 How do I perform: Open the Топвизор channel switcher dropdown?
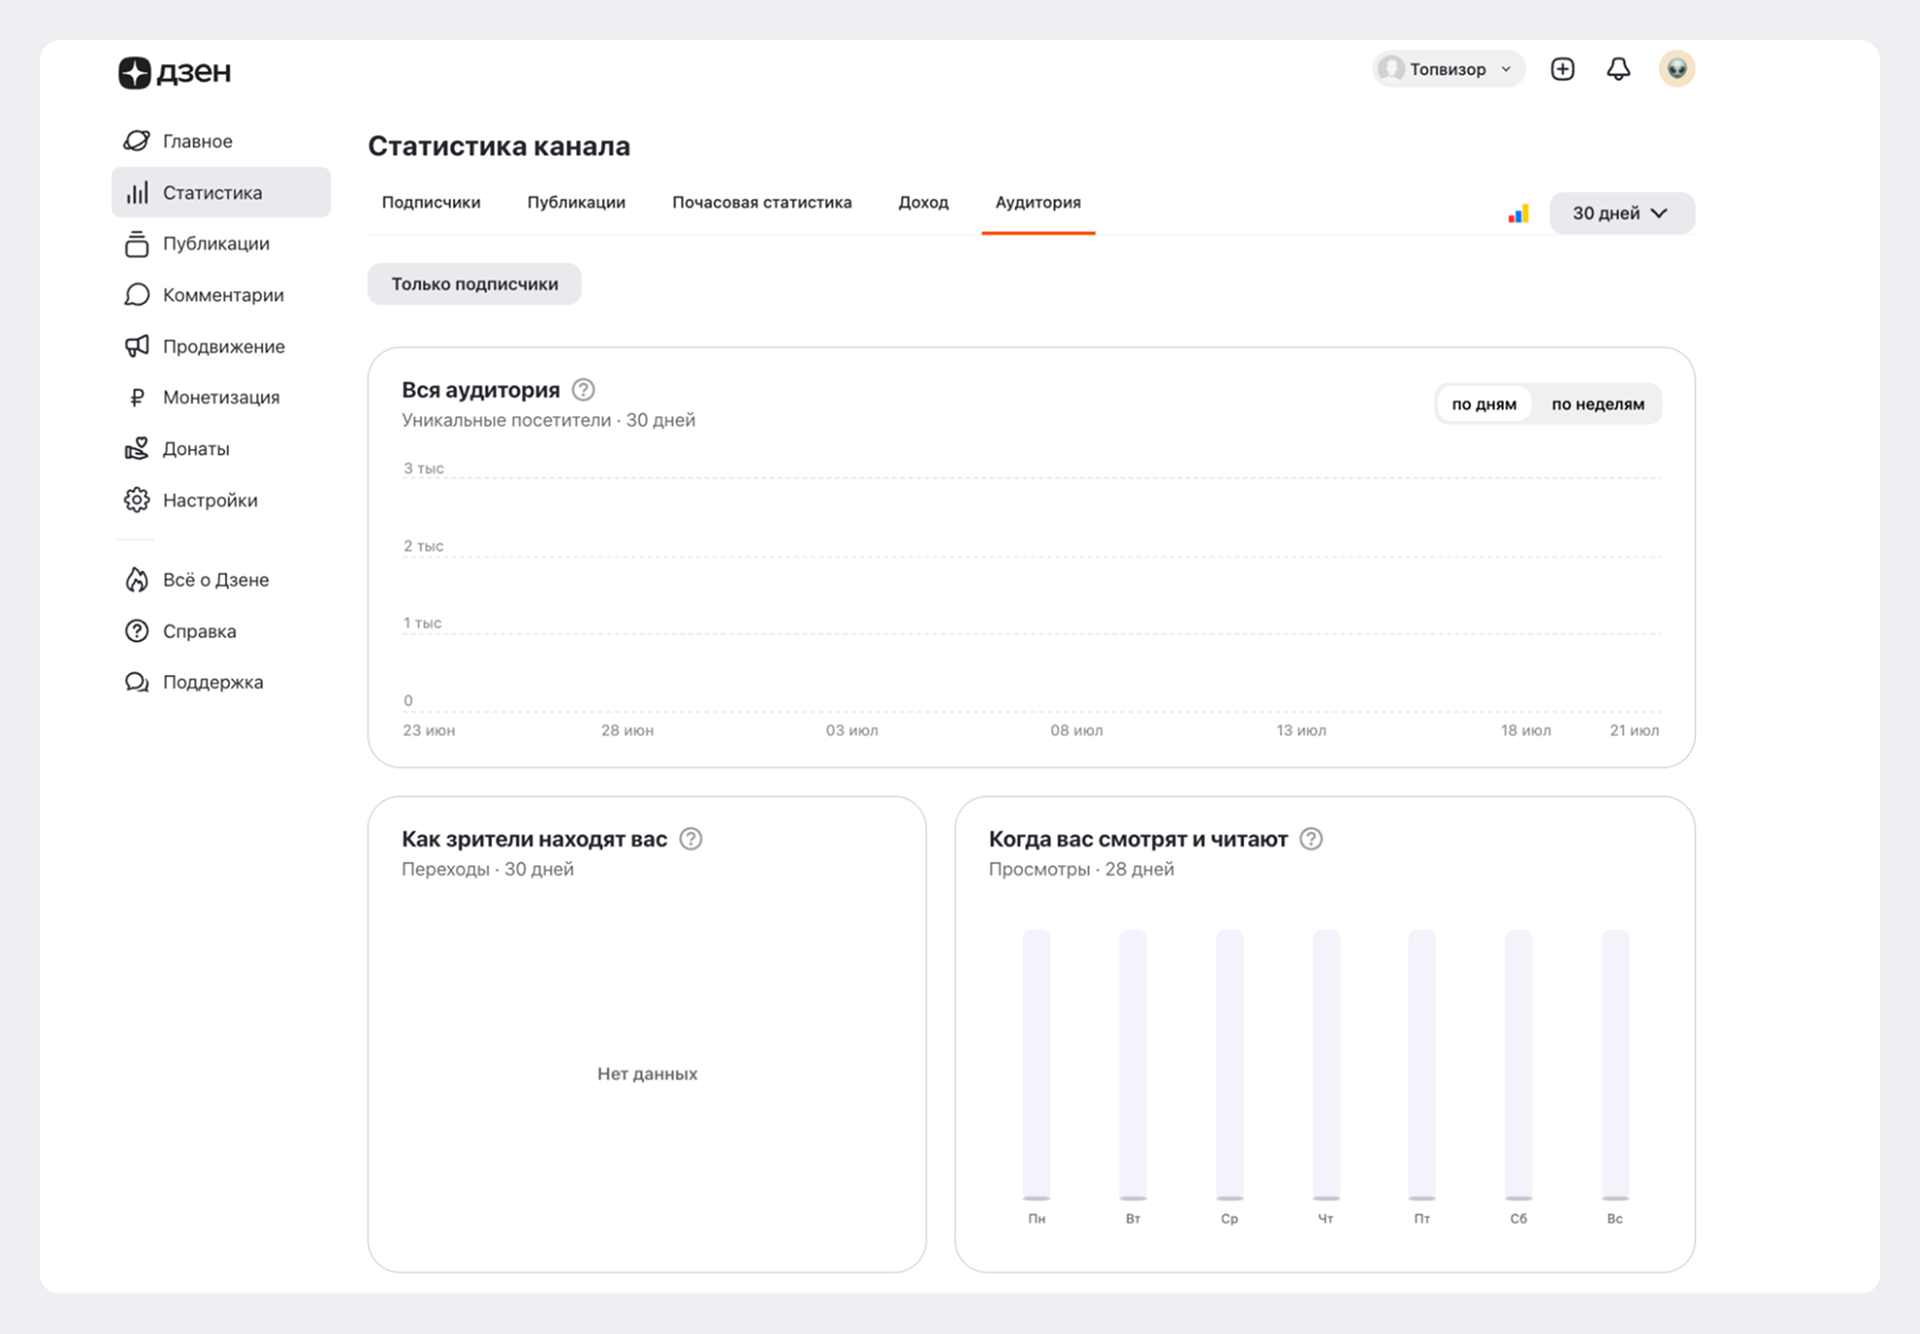click(x=1447, y=69)
